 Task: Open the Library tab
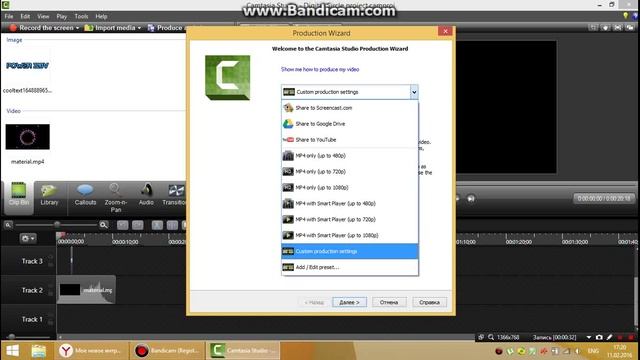pyautogui.click(x=49, y=195)
